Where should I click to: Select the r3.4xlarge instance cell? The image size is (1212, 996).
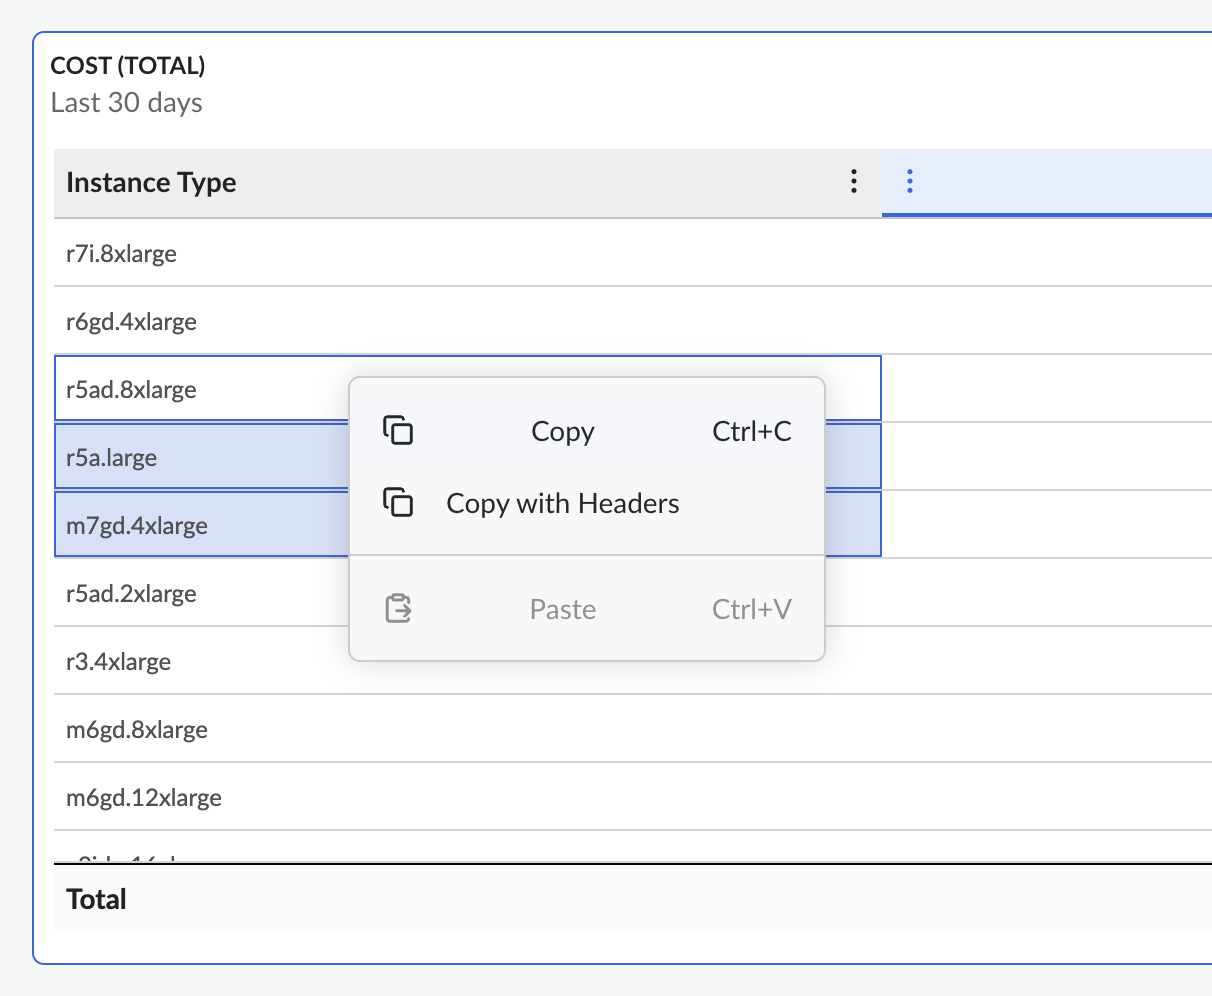(x=118, y=662)
